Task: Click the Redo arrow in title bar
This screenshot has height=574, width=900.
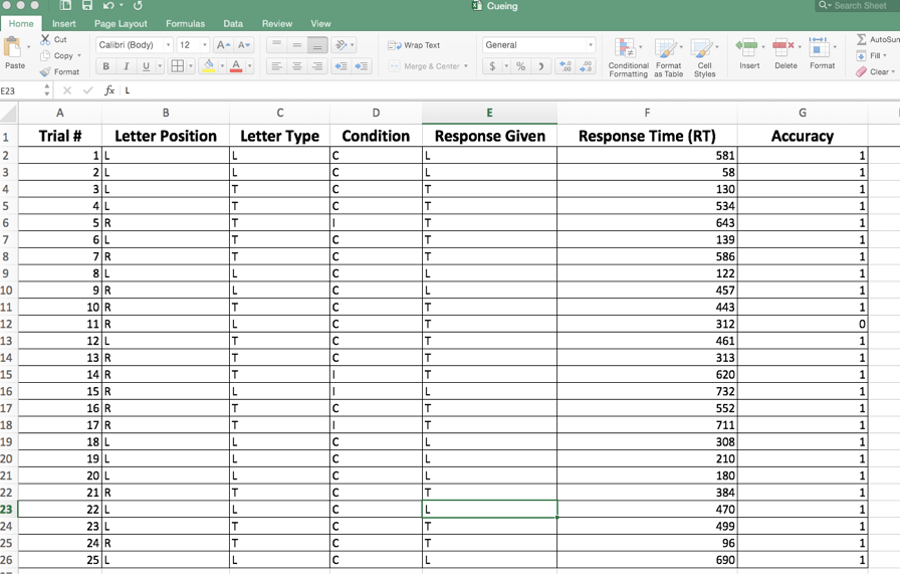Action: [138, 6]
